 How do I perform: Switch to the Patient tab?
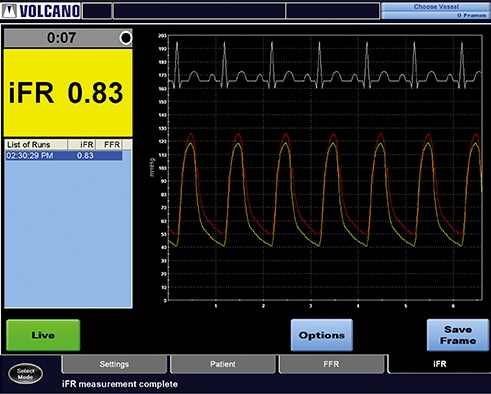223,364
